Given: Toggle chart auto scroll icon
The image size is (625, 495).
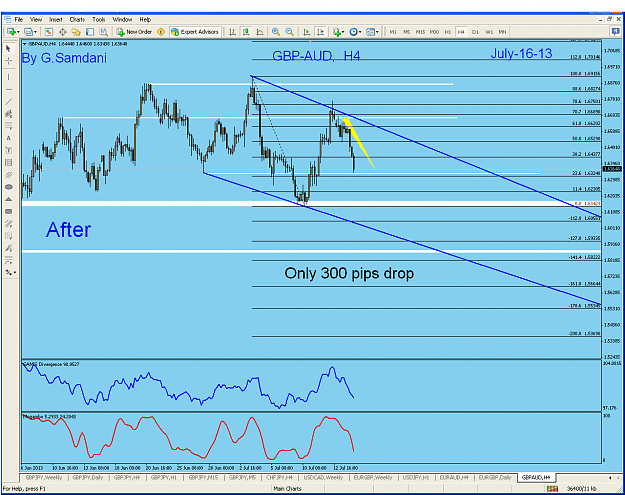Looking at the screenshot, I should (307, 32).
